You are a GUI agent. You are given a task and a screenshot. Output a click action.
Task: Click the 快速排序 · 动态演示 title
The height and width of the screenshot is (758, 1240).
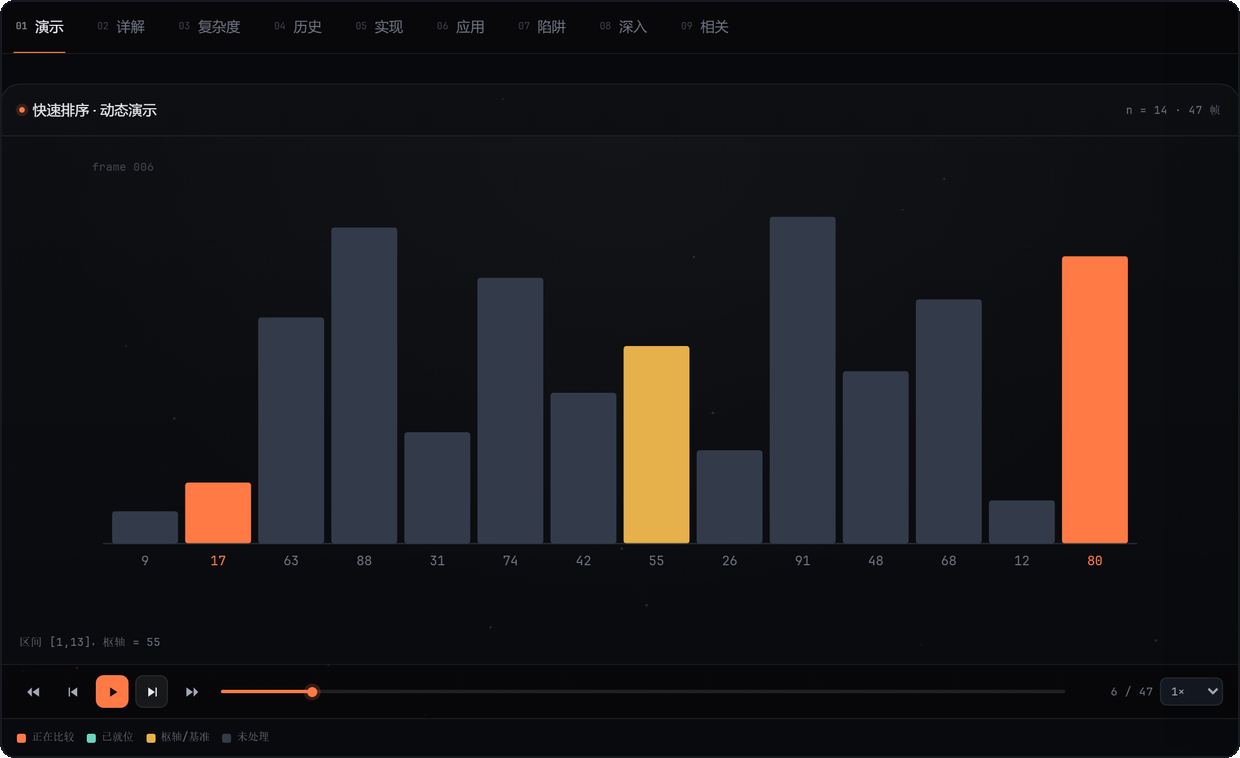95,110
